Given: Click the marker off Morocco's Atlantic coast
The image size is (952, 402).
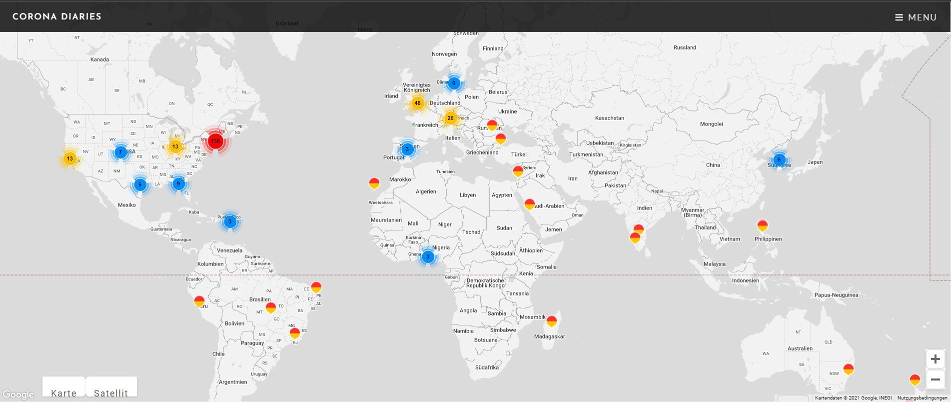Looking at the screenshot, I should 375,183.
